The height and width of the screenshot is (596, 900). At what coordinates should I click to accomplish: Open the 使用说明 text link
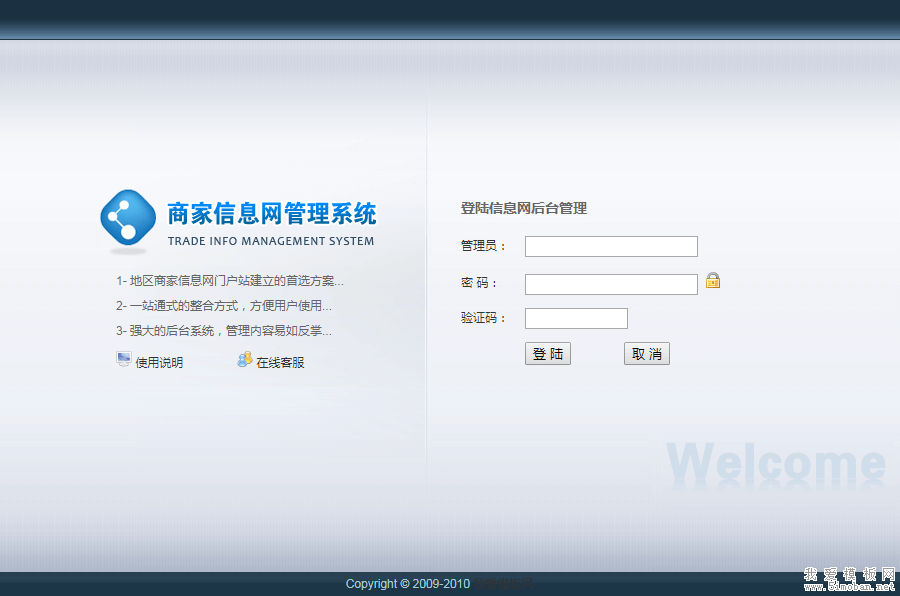159,363
